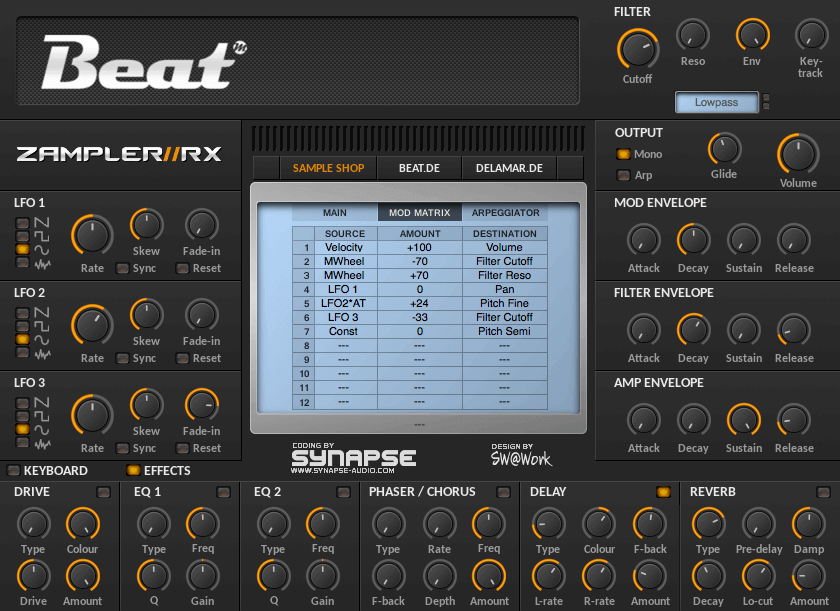
Task: Turn off the Delay effect
Action: pos(663,492)
